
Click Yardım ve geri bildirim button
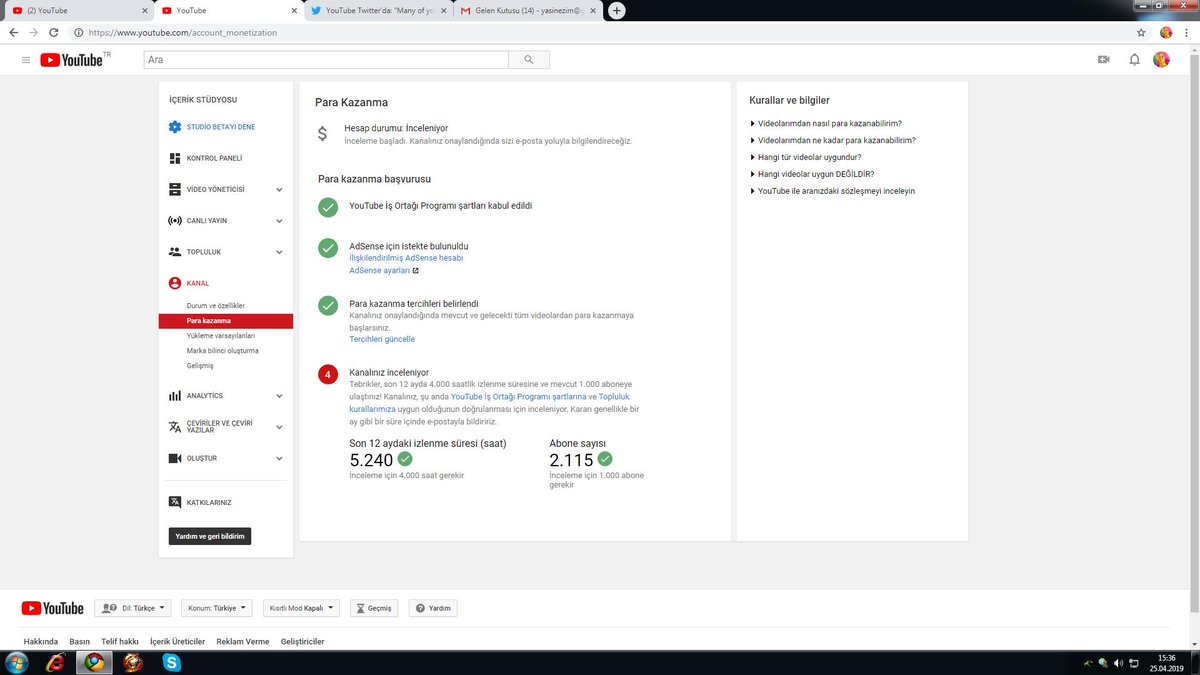click(210, 536)
